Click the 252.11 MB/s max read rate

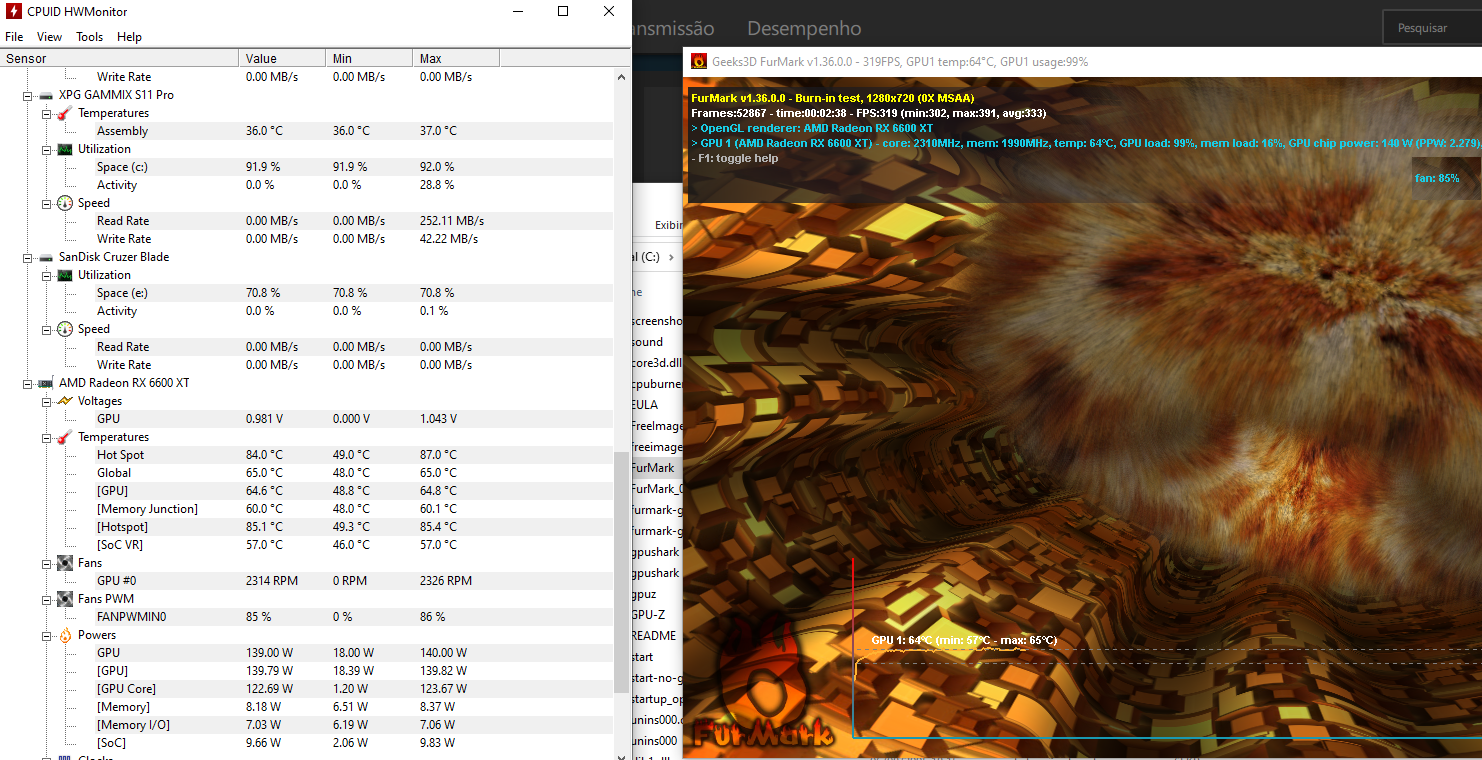[452, 221]
